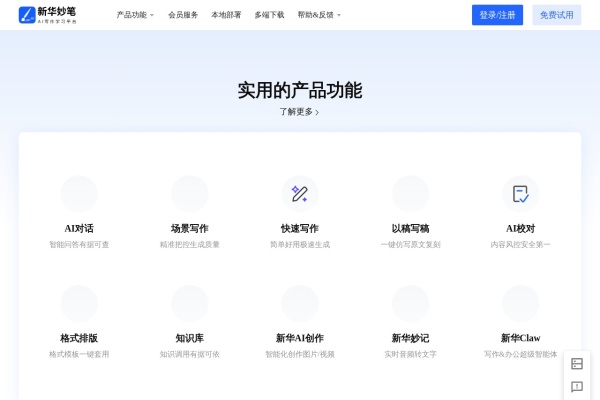Click the 新华Claw circular icon placeholder

click(x=520, y=304)
